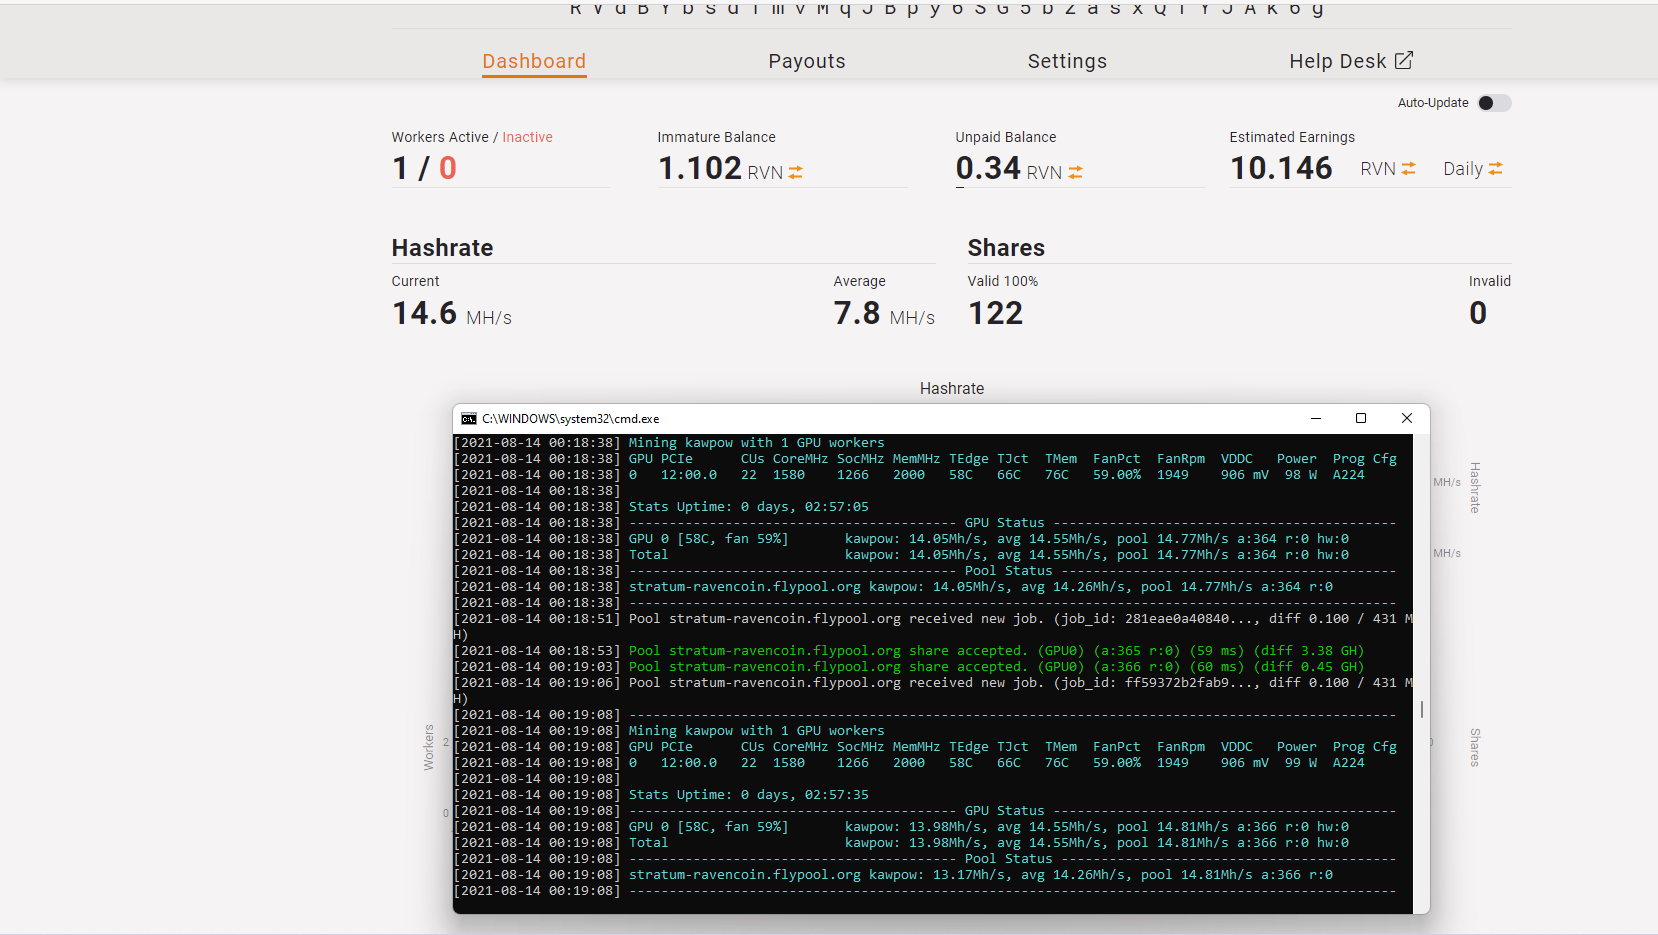Screen dimensions: 1658x935
Task: Click the Workers axis label on chart
Action: (429, 747)
